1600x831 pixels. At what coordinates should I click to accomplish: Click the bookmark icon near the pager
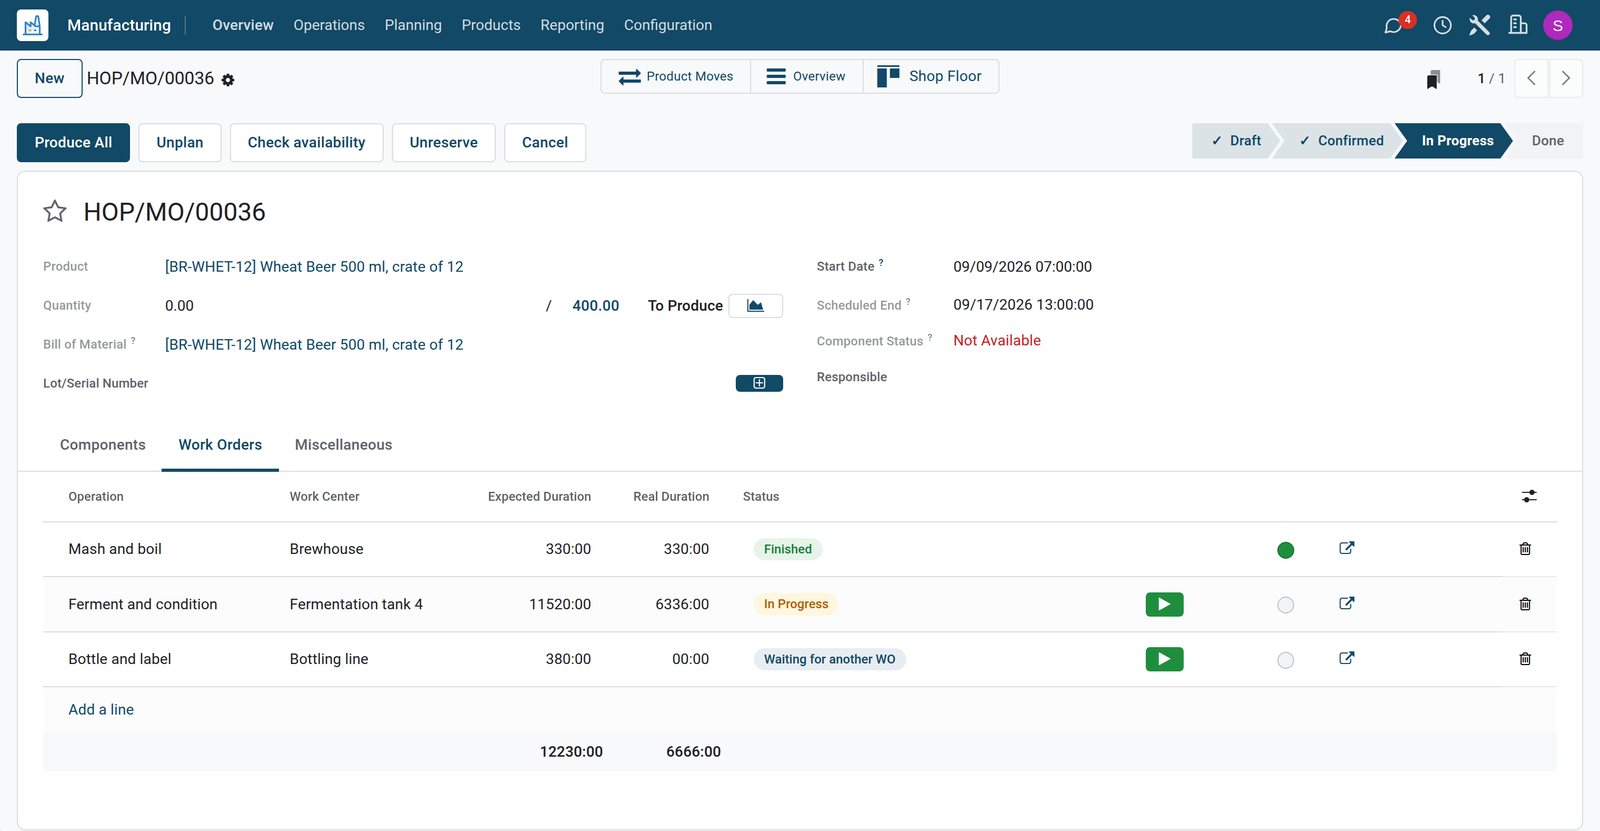coord(1433,79)
